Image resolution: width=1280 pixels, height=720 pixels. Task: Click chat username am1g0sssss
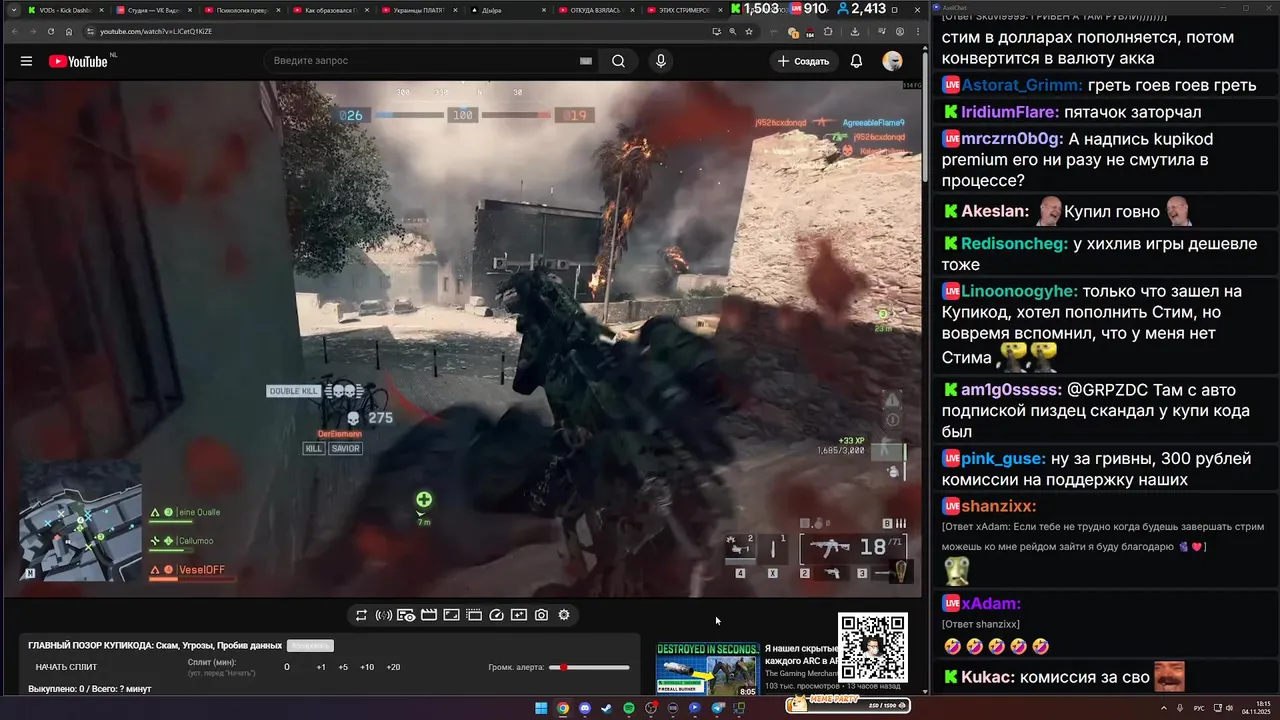(x=1011, y=390)
